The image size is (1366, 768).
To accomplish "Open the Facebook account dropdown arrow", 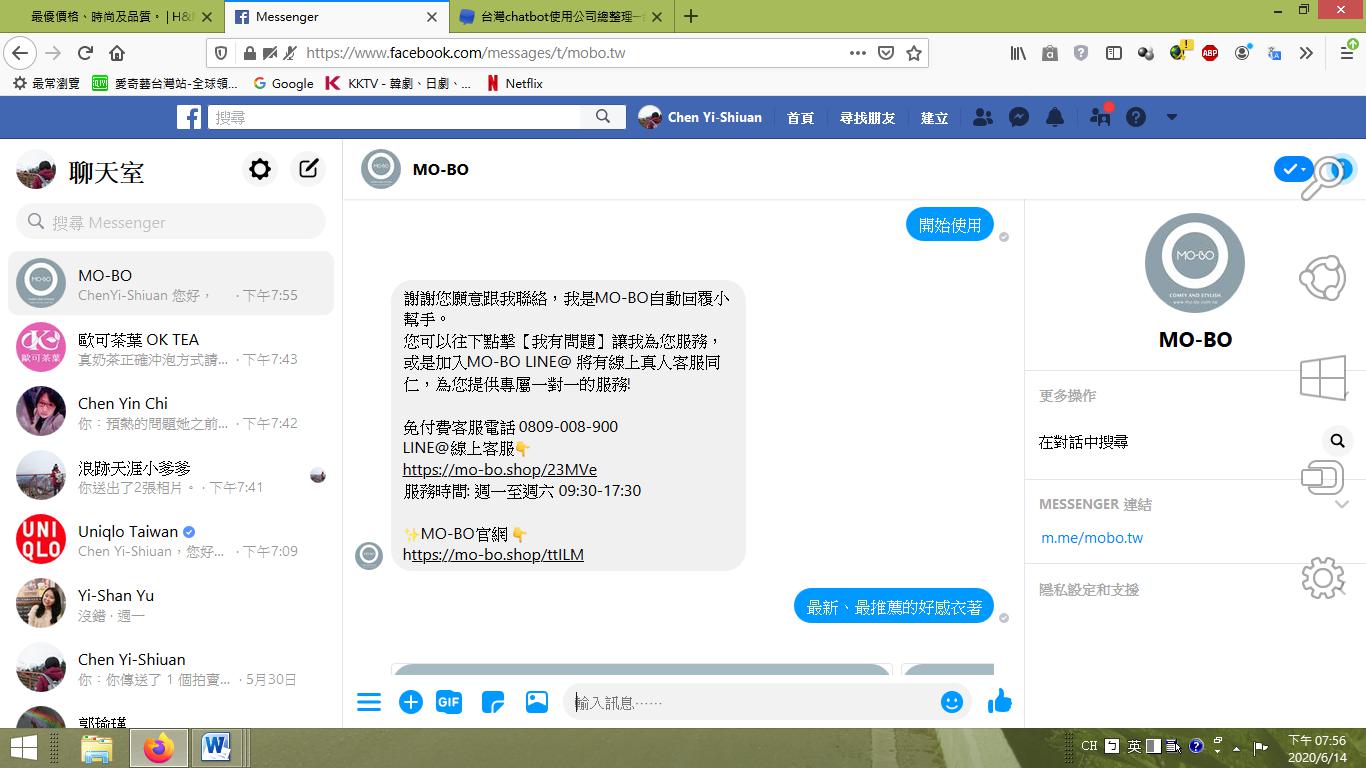I will [x=1172, y=117].
